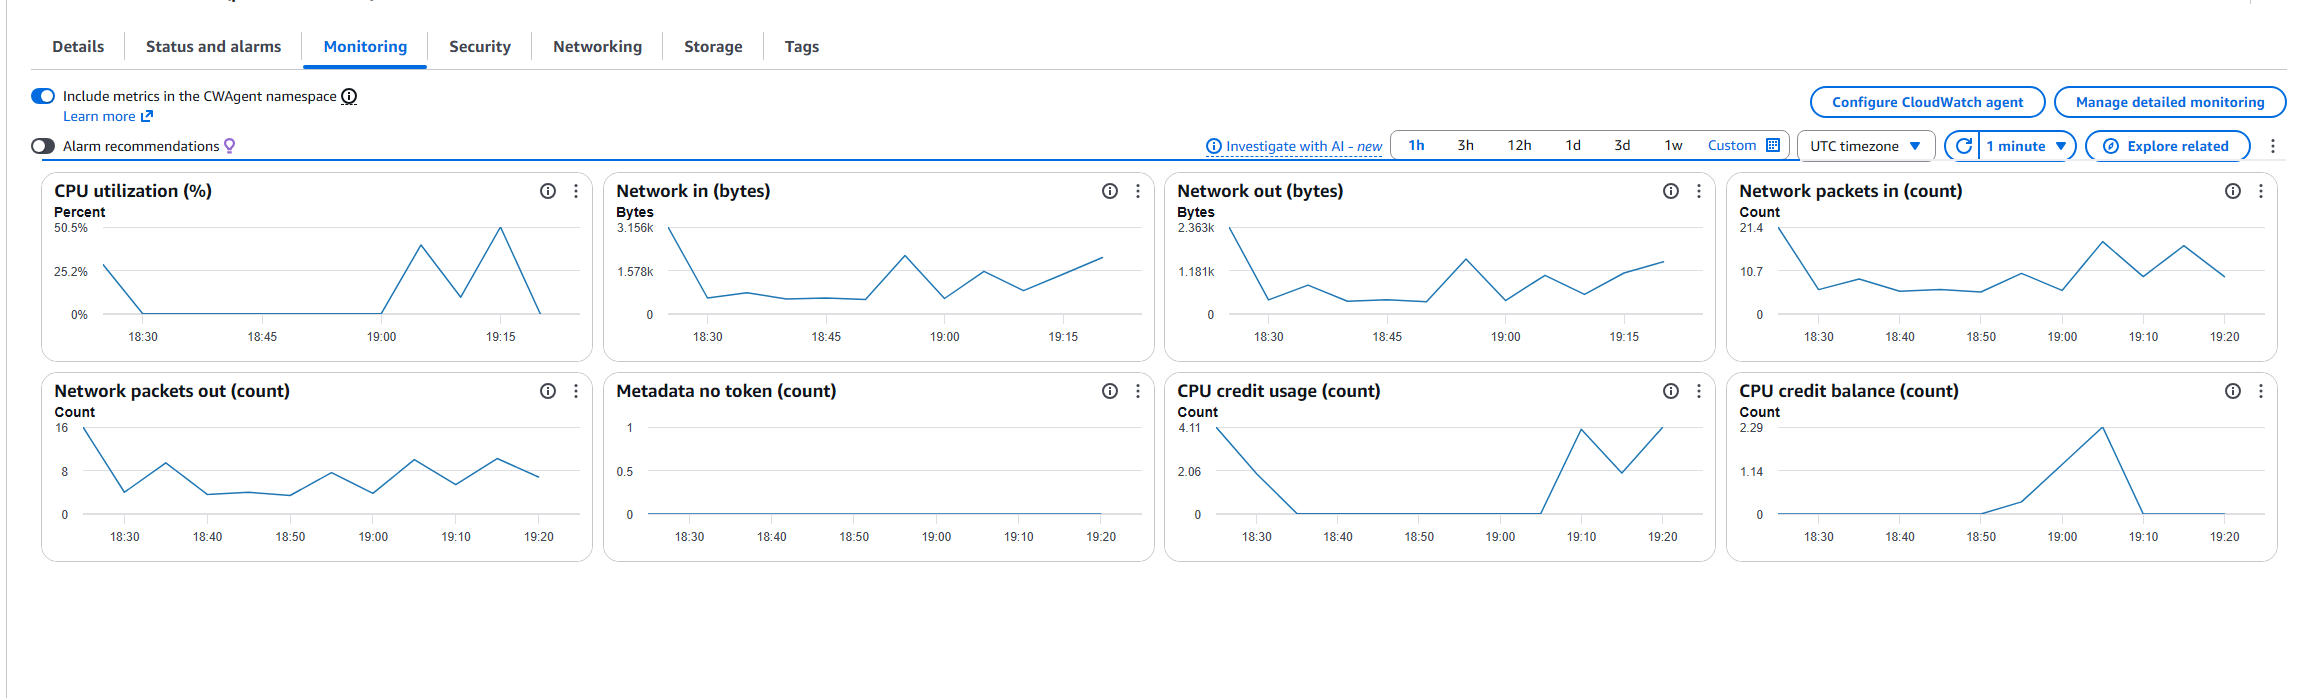Enable the Alarm recommendations toggle
Viewport: 2311px width, 698px height.
point(43,146)
